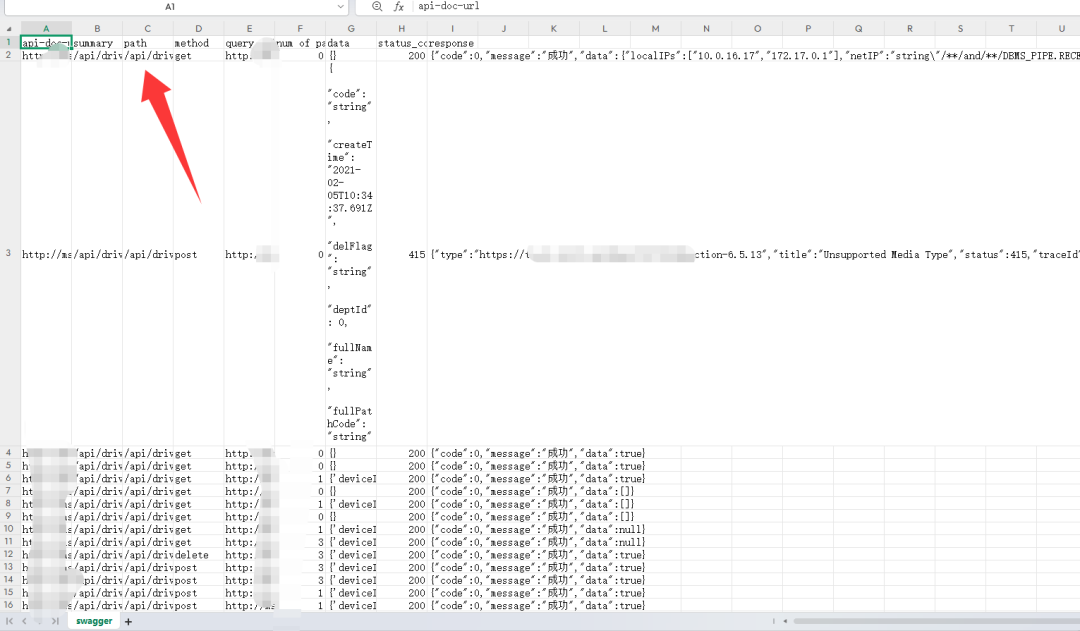Screen dimensions: 1080x631
Task: Jump to the last sheet tab arrow
Action: click(55, 621)
